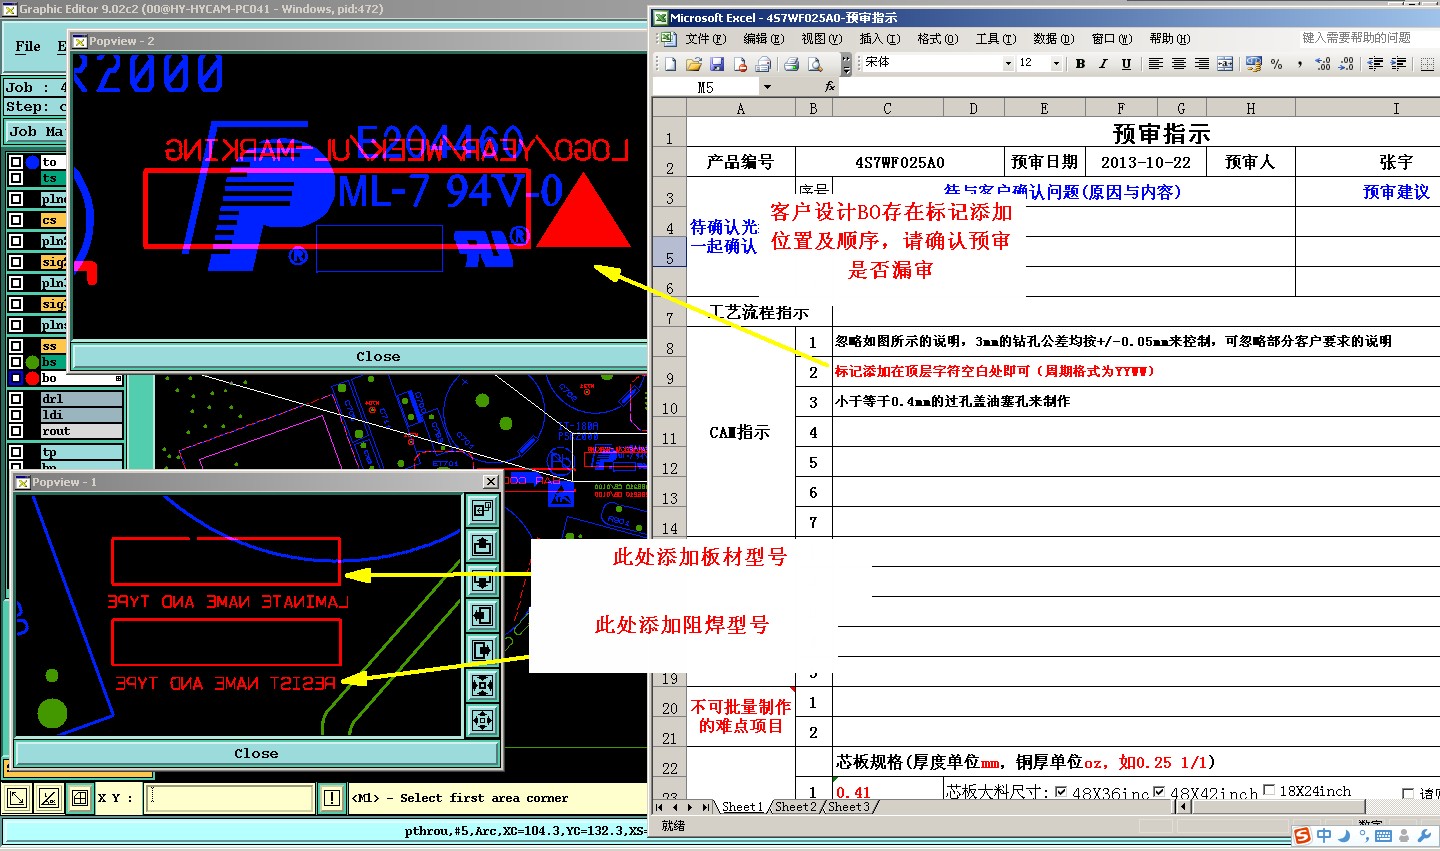Toggle the 'to' layer checkbox
Image resolution: width=1440 pixels, height=851 pixels.
click(x=16, y=162)
